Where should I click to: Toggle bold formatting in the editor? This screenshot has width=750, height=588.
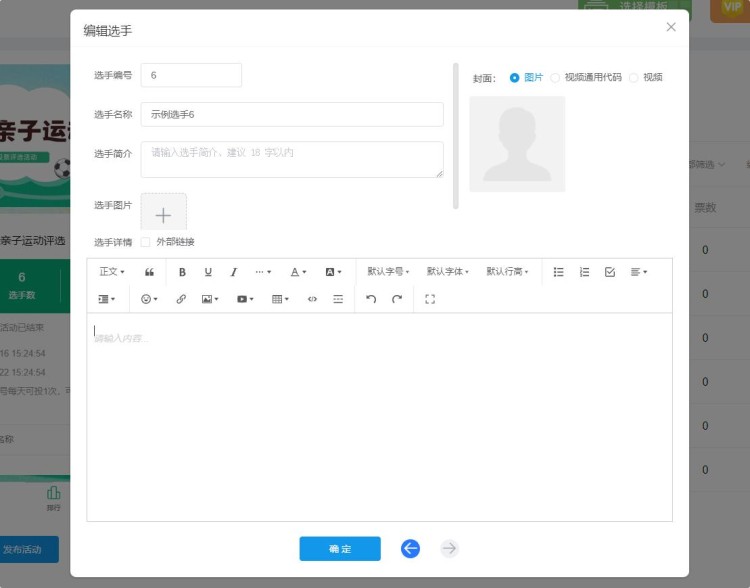tap(182, 272)
